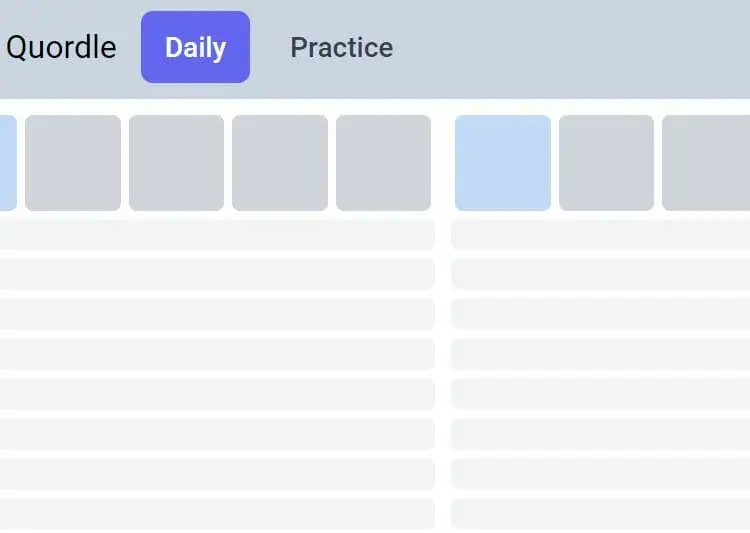The width and height of the screenshot is (750, 533).
Task: Open the Practice tab
Action: click(341, 47)
